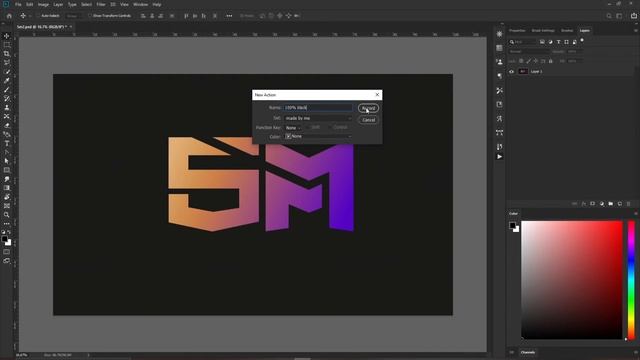Select the Move tool in the left toolbar
Screen dimensions: 640x360
pyautogui.click(x=7, y=36)
